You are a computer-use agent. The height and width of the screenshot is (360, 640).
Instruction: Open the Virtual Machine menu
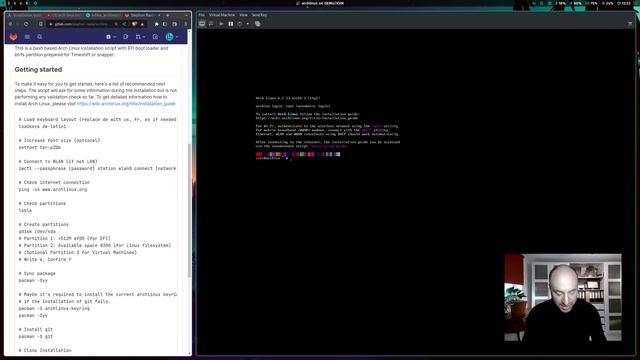[222, 15]
